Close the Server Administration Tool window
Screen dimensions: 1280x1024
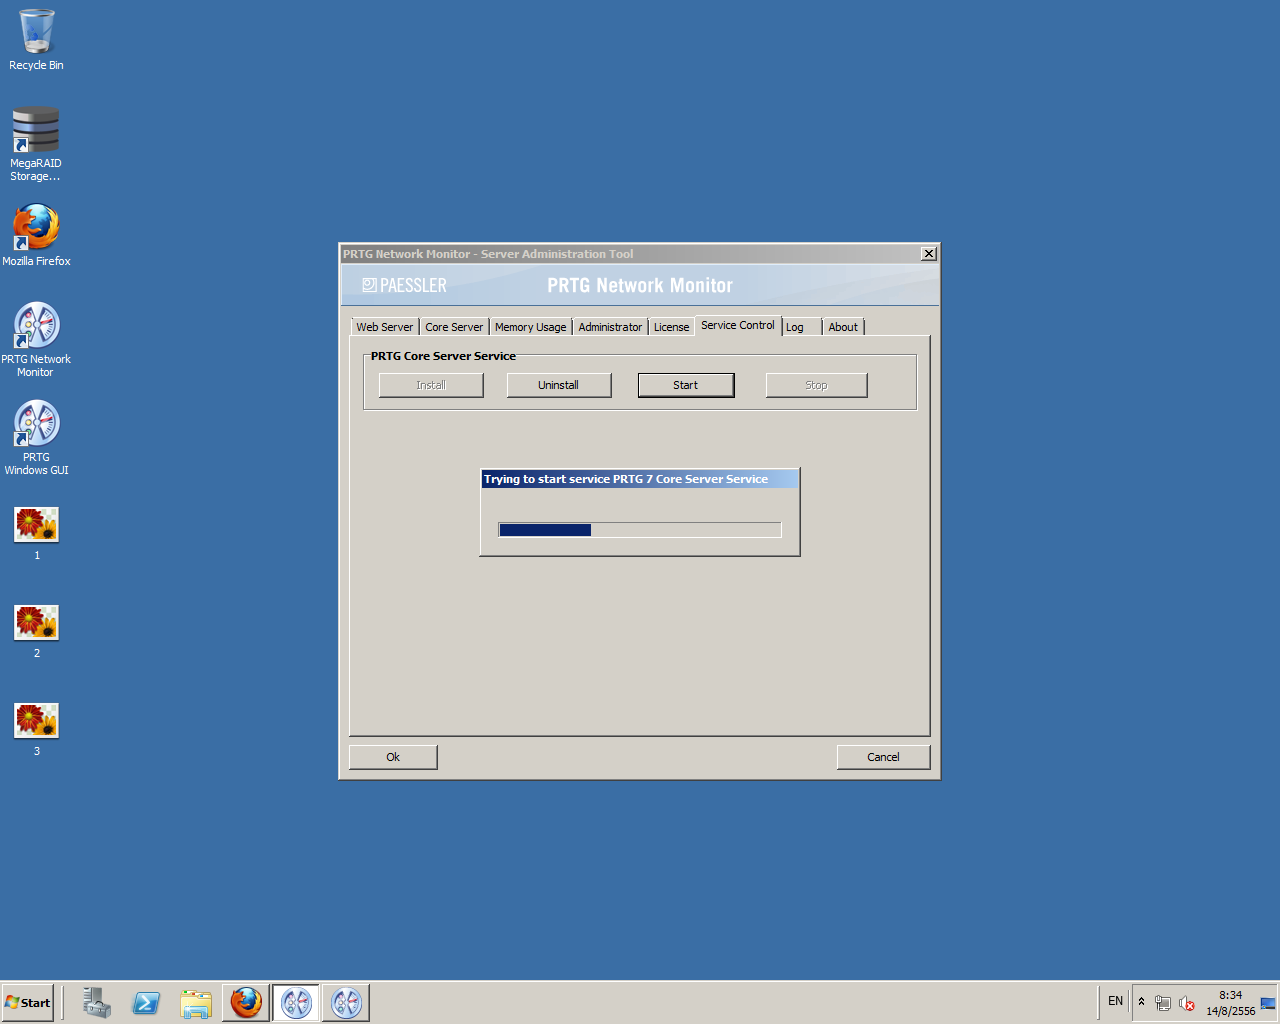point(929,254)
